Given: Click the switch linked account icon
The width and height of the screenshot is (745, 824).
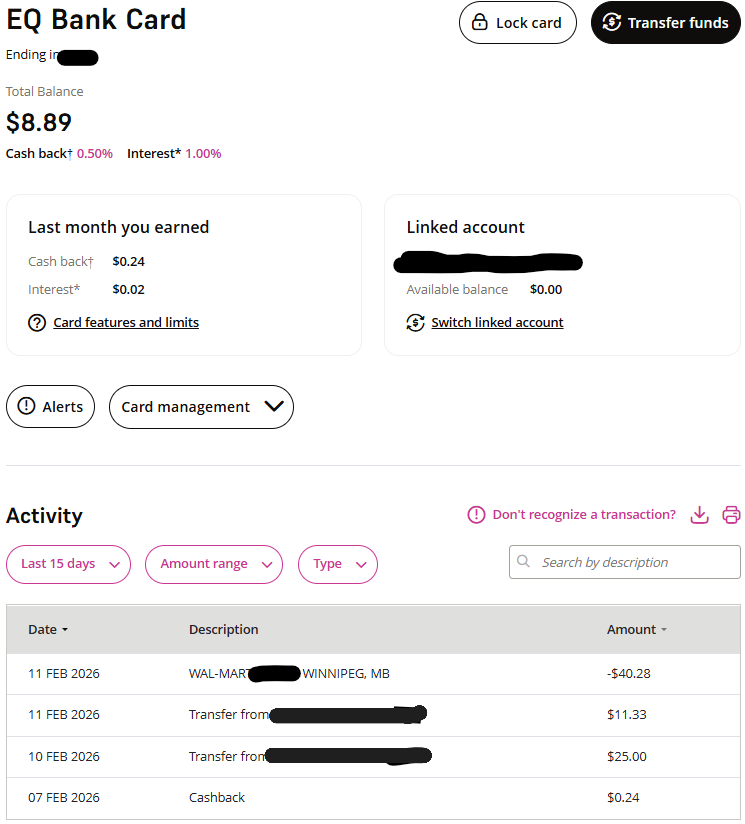Looking at the screenshot, I should tap(415, 323).
